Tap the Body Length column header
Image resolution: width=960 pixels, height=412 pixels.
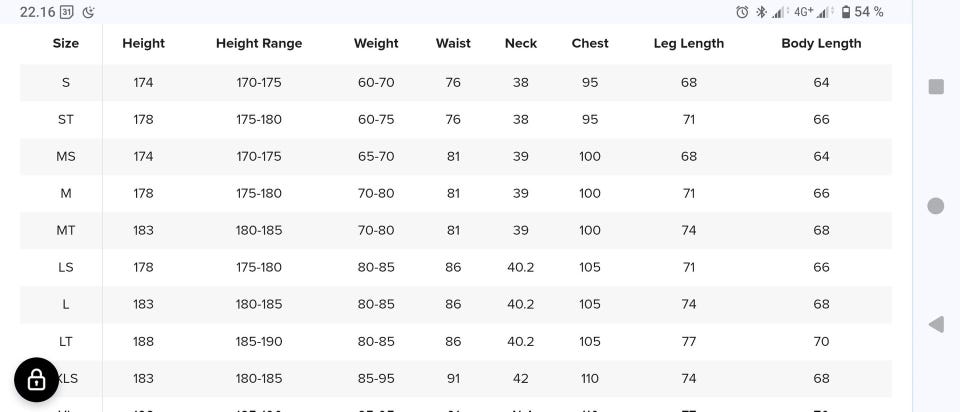click(x=821, y=43)
